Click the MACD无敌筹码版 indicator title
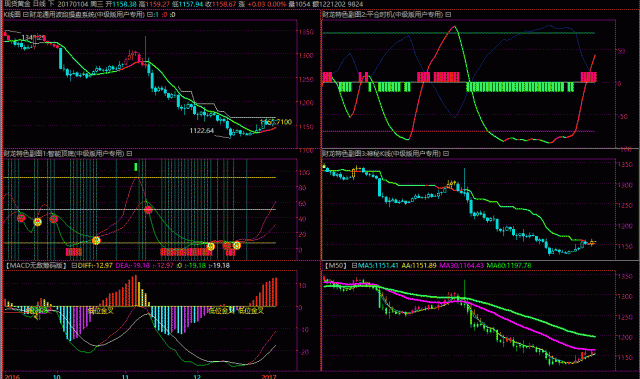The image size is (640, 379). click(x=36, y=266)
